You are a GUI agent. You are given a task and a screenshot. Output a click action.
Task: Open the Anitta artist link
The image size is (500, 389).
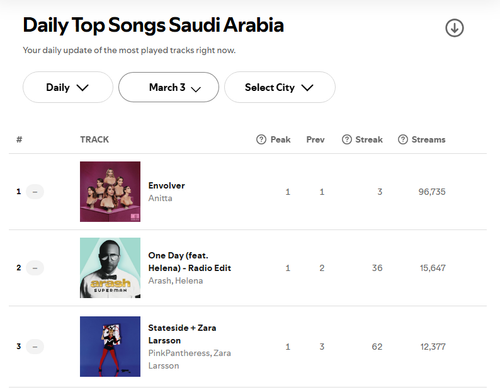click(x=160, y=198)
